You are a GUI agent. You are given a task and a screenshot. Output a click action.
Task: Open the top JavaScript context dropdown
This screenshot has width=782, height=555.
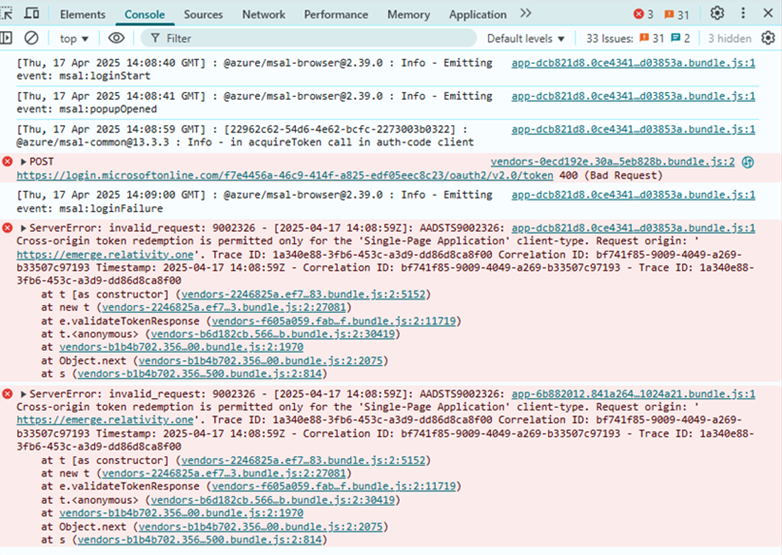pos(74,38)
